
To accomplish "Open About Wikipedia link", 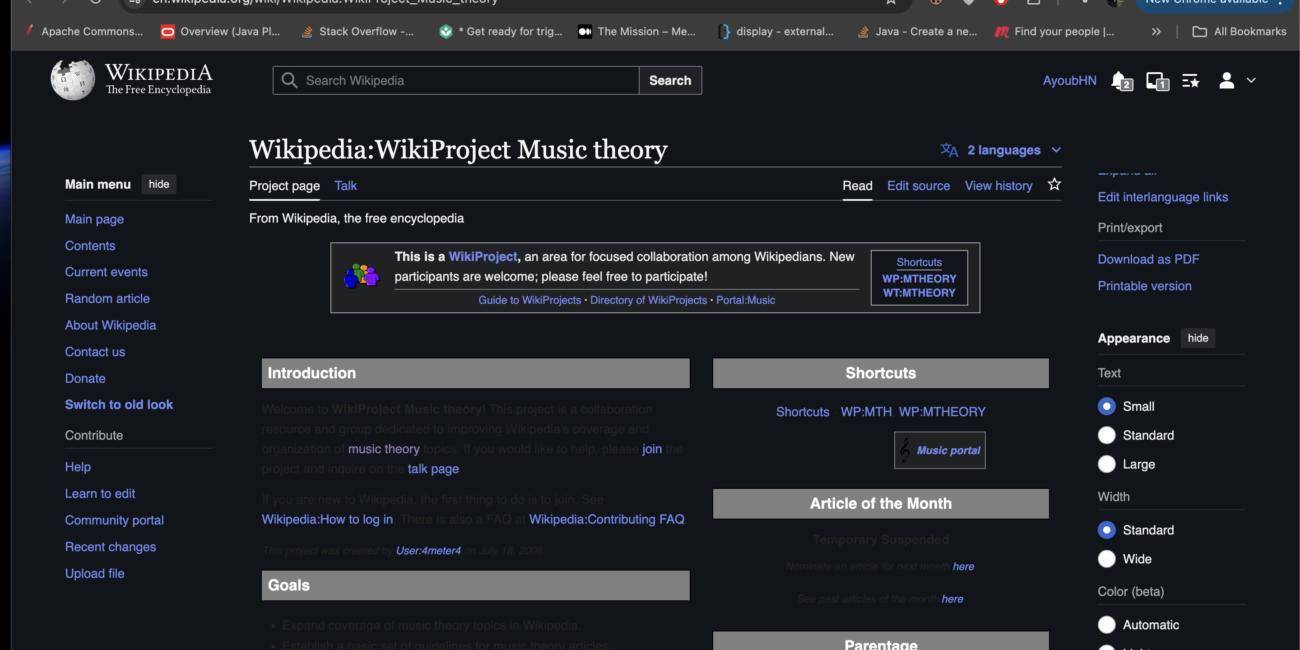I will [x=110, y=325].
